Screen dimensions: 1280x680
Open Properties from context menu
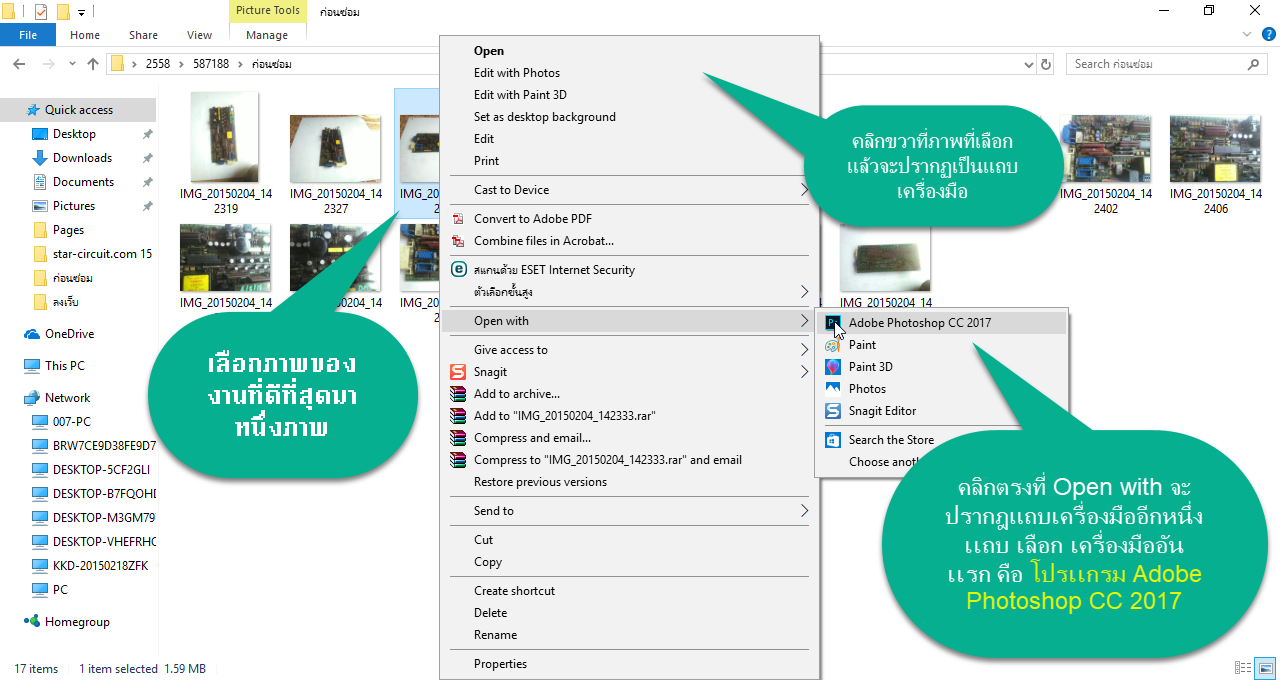pyautogui.click(x=500, y=664)
